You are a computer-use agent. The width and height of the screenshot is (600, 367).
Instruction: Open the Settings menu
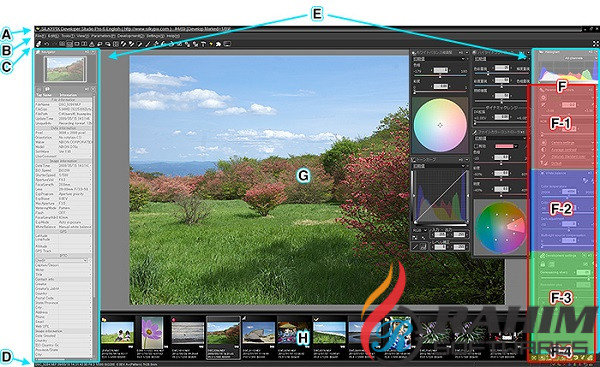pos(156,36)
